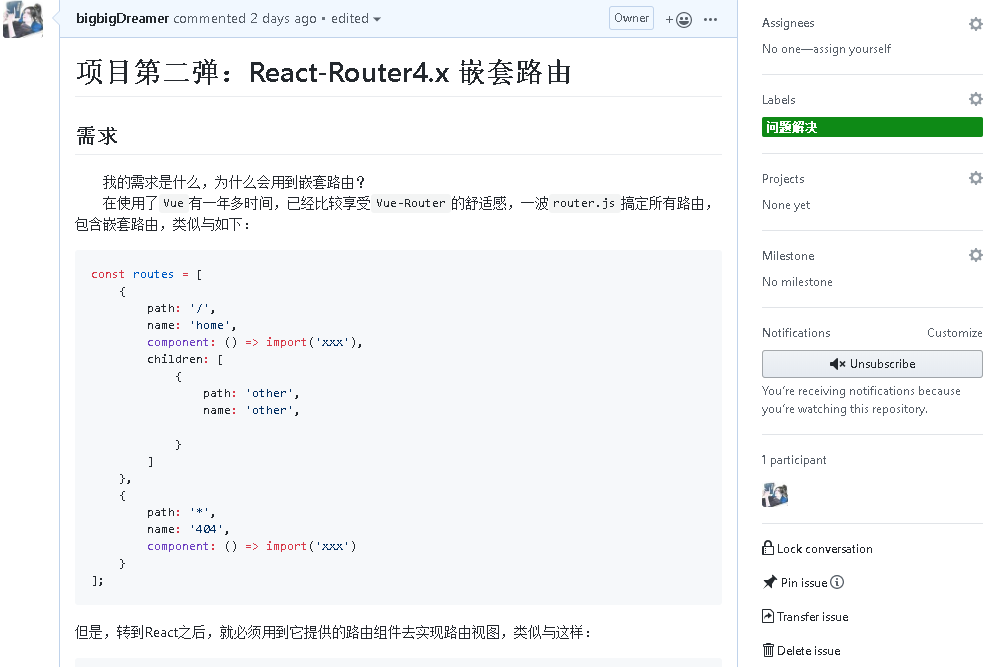This screenshot has width=995, height=667.
Task: Click the inline code 'Vue-Router'
Action: coord(411,203)
